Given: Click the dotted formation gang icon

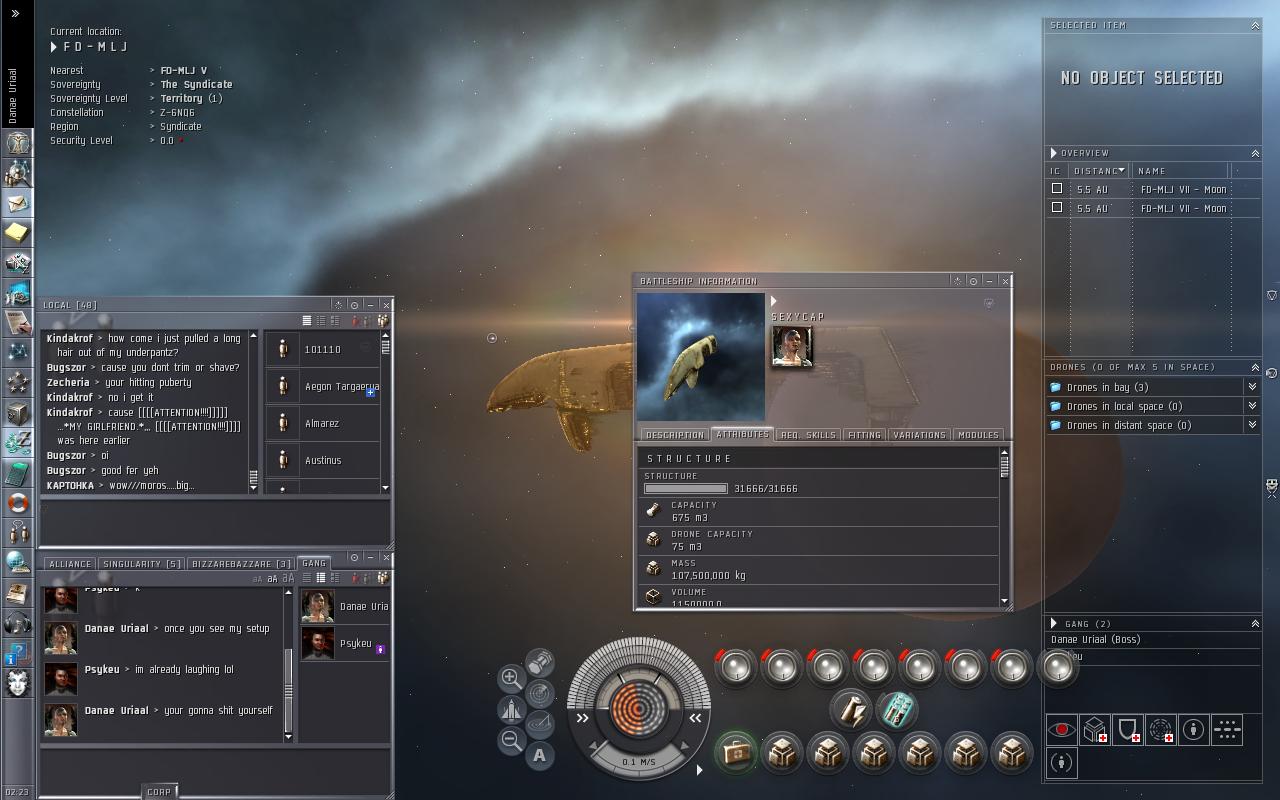Looking at the screenshot, I should click(x=1227, y=730).
